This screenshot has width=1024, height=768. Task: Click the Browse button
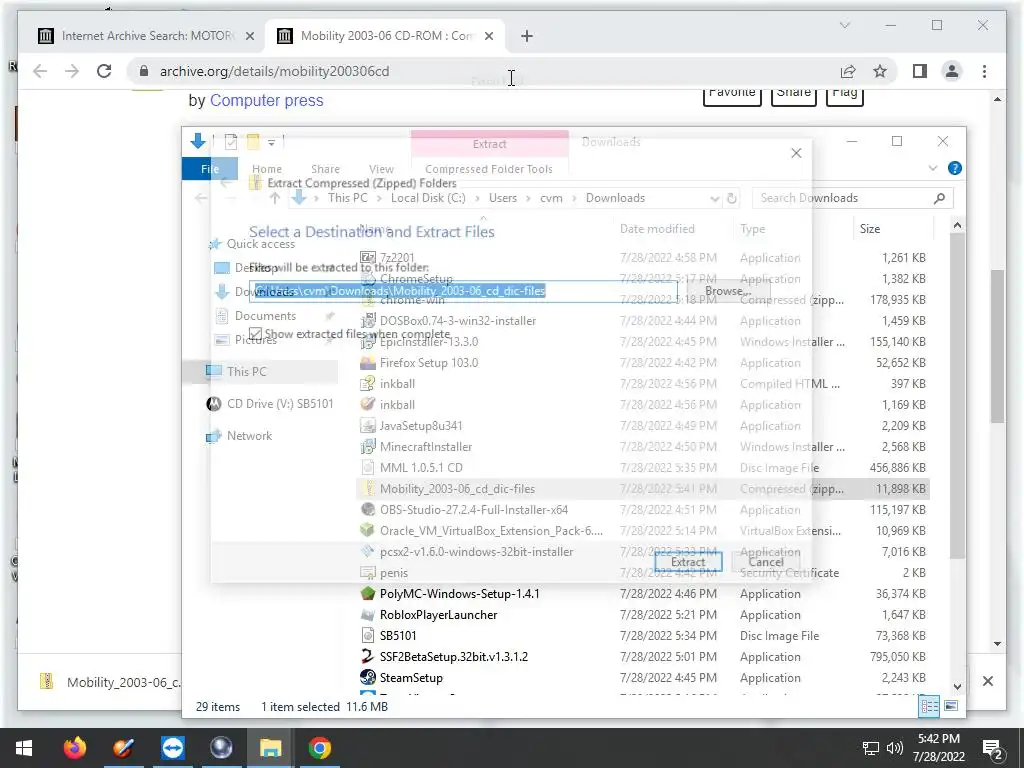(x=728, y=291)
